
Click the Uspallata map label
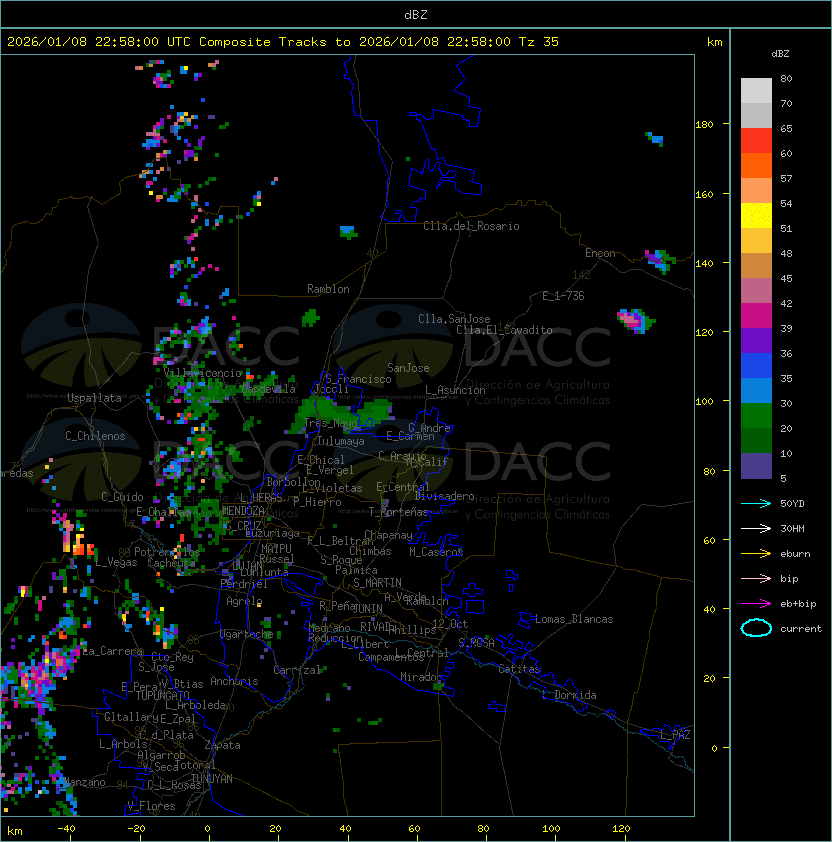(x=94, y=398)
